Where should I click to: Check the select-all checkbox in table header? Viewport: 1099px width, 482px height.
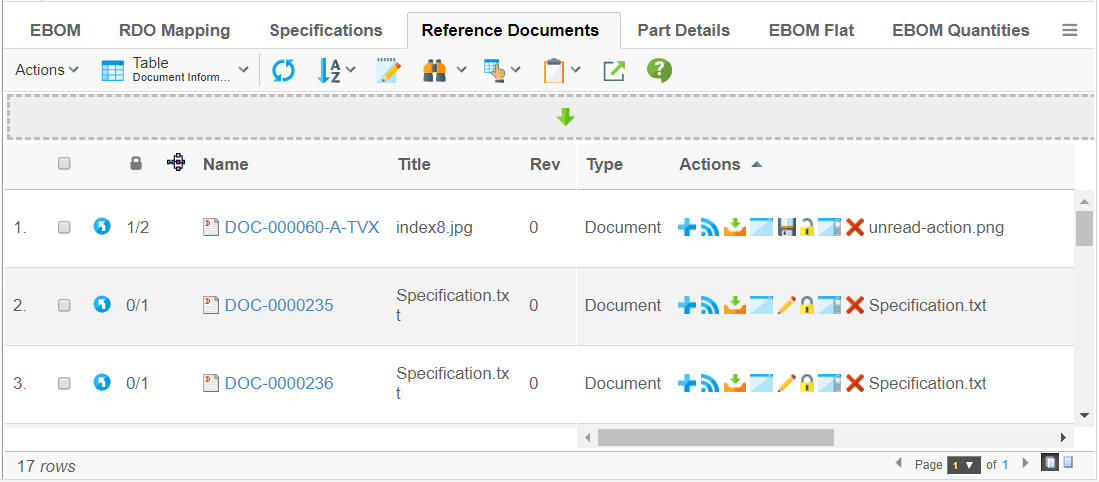tap(64, 164)
